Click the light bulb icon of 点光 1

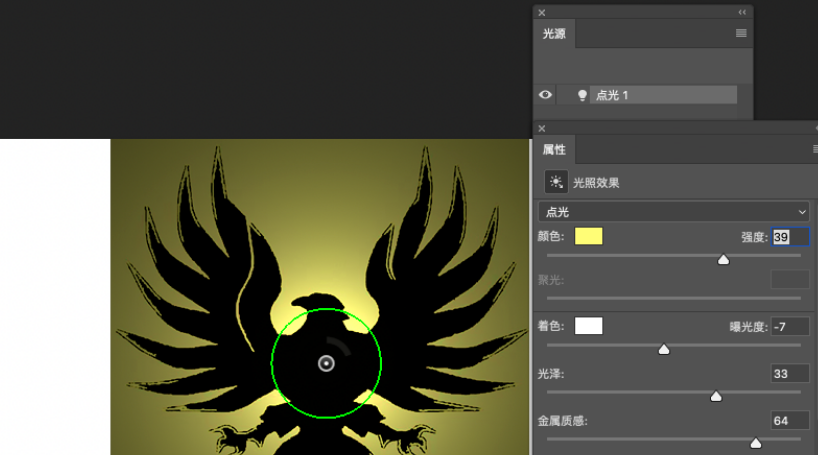[582, 95]
